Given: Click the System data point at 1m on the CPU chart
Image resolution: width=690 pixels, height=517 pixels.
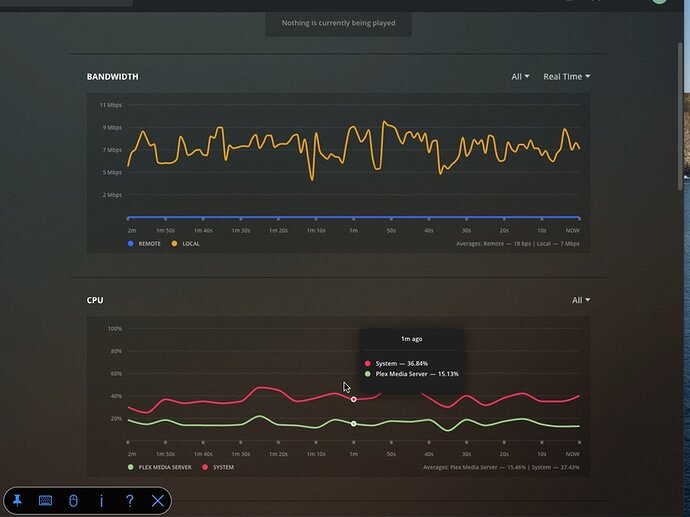Looking at the screenshot, I should (x=353, y=400).
